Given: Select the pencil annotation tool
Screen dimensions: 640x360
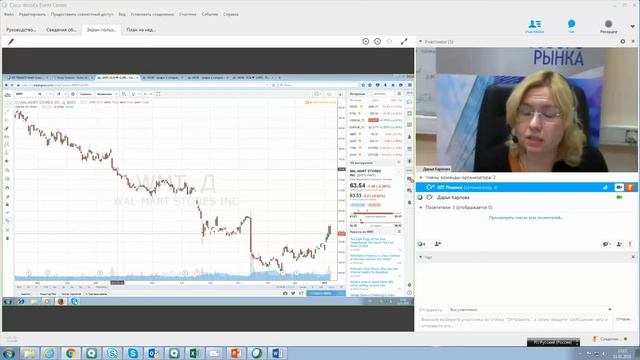Looking at the screenshot, I should coord(11,42).
